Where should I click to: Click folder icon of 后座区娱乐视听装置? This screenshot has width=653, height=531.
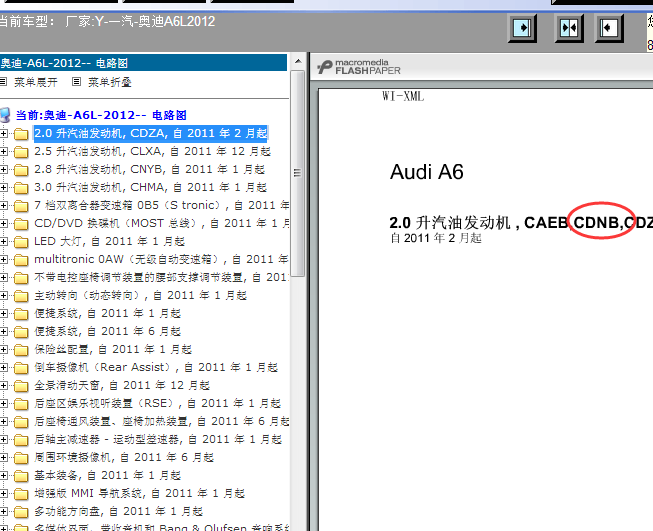coord(21,404)
